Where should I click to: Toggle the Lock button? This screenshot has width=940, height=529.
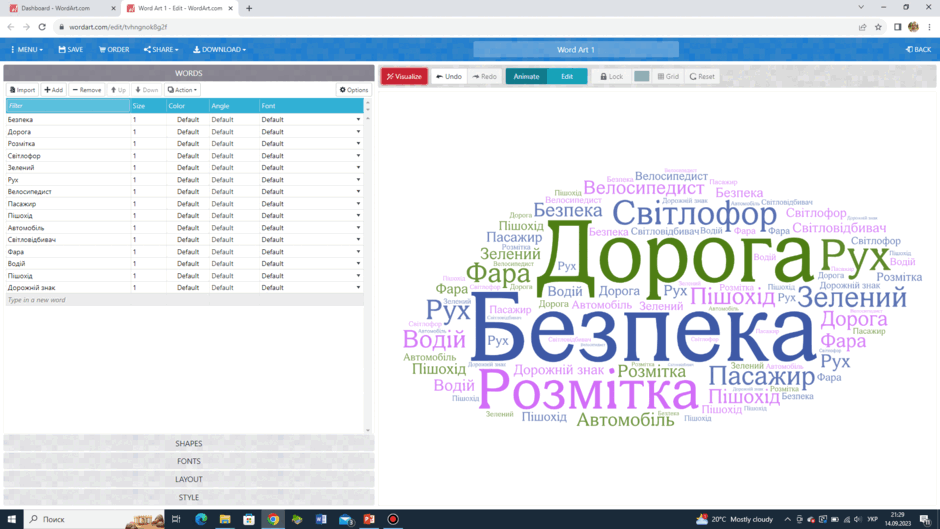click(612, 76)
